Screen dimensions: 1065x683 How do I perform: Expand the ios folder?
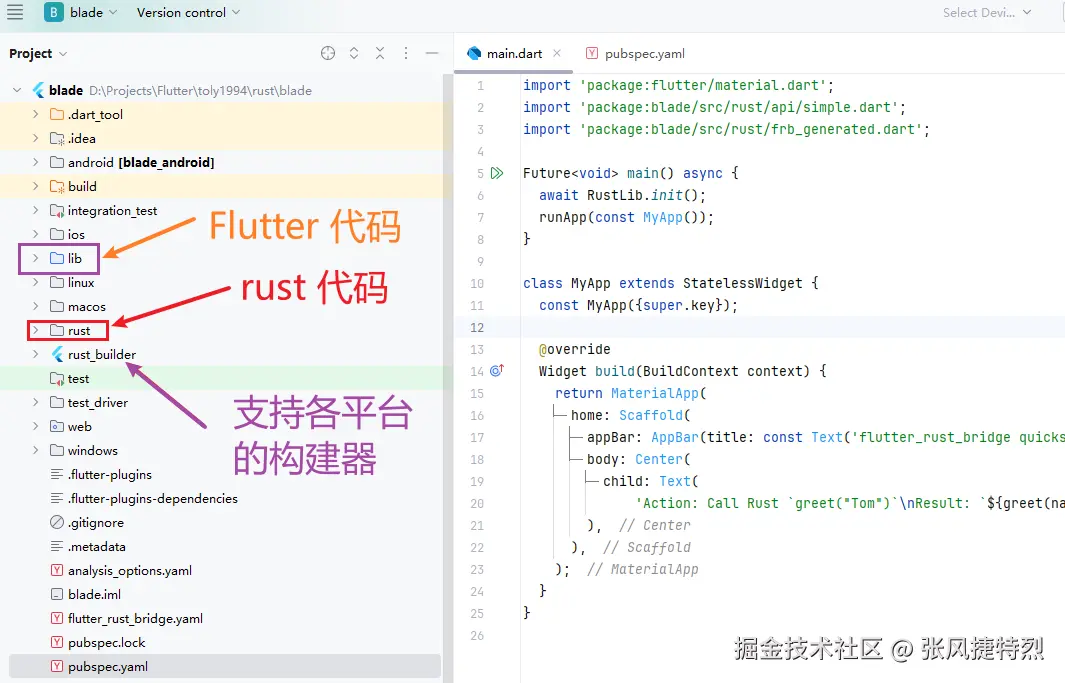(x=35, y=234)
